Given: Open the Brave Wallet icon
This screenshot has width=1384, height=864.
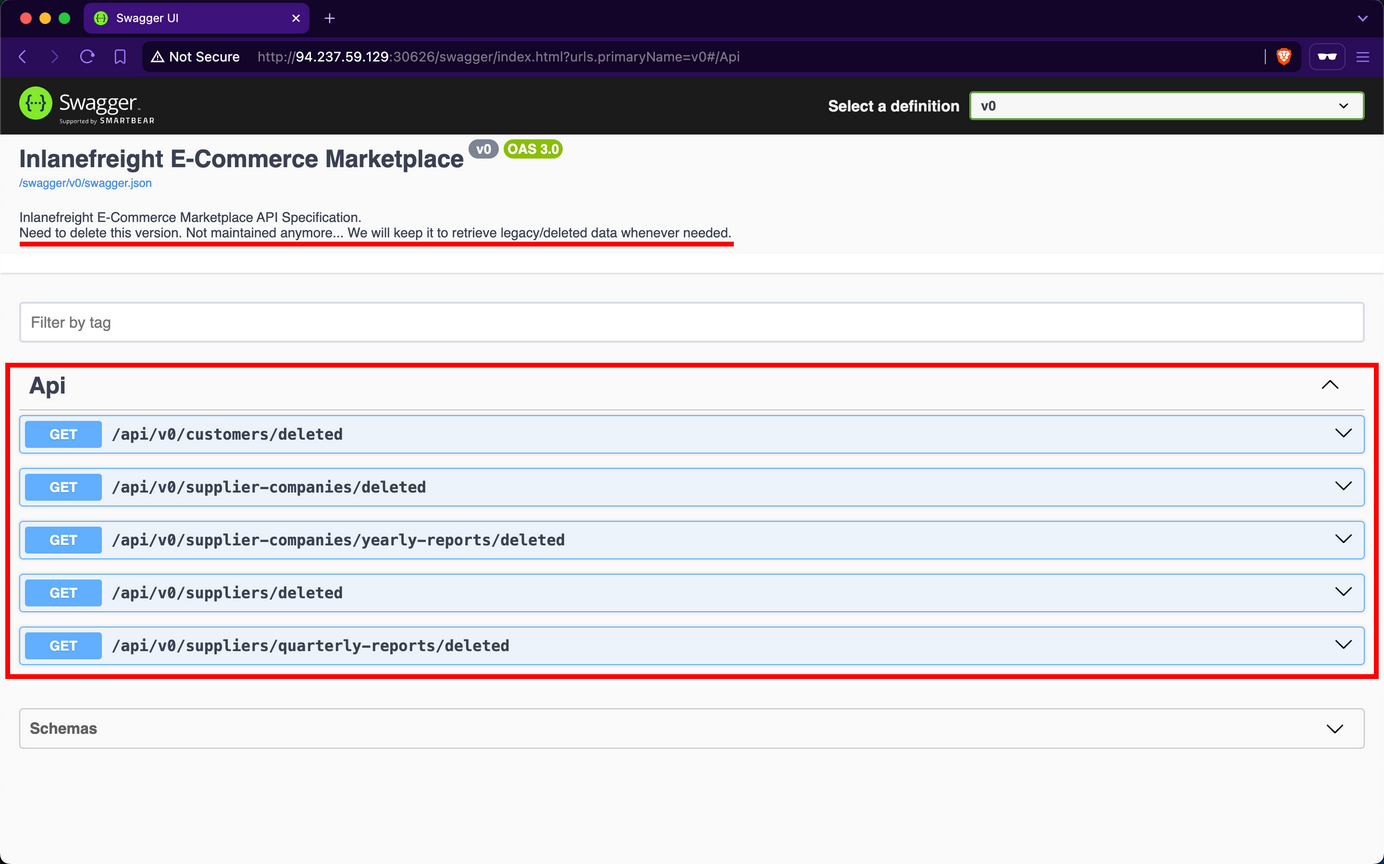Looking at the screenshot, I should point(1326,57).
